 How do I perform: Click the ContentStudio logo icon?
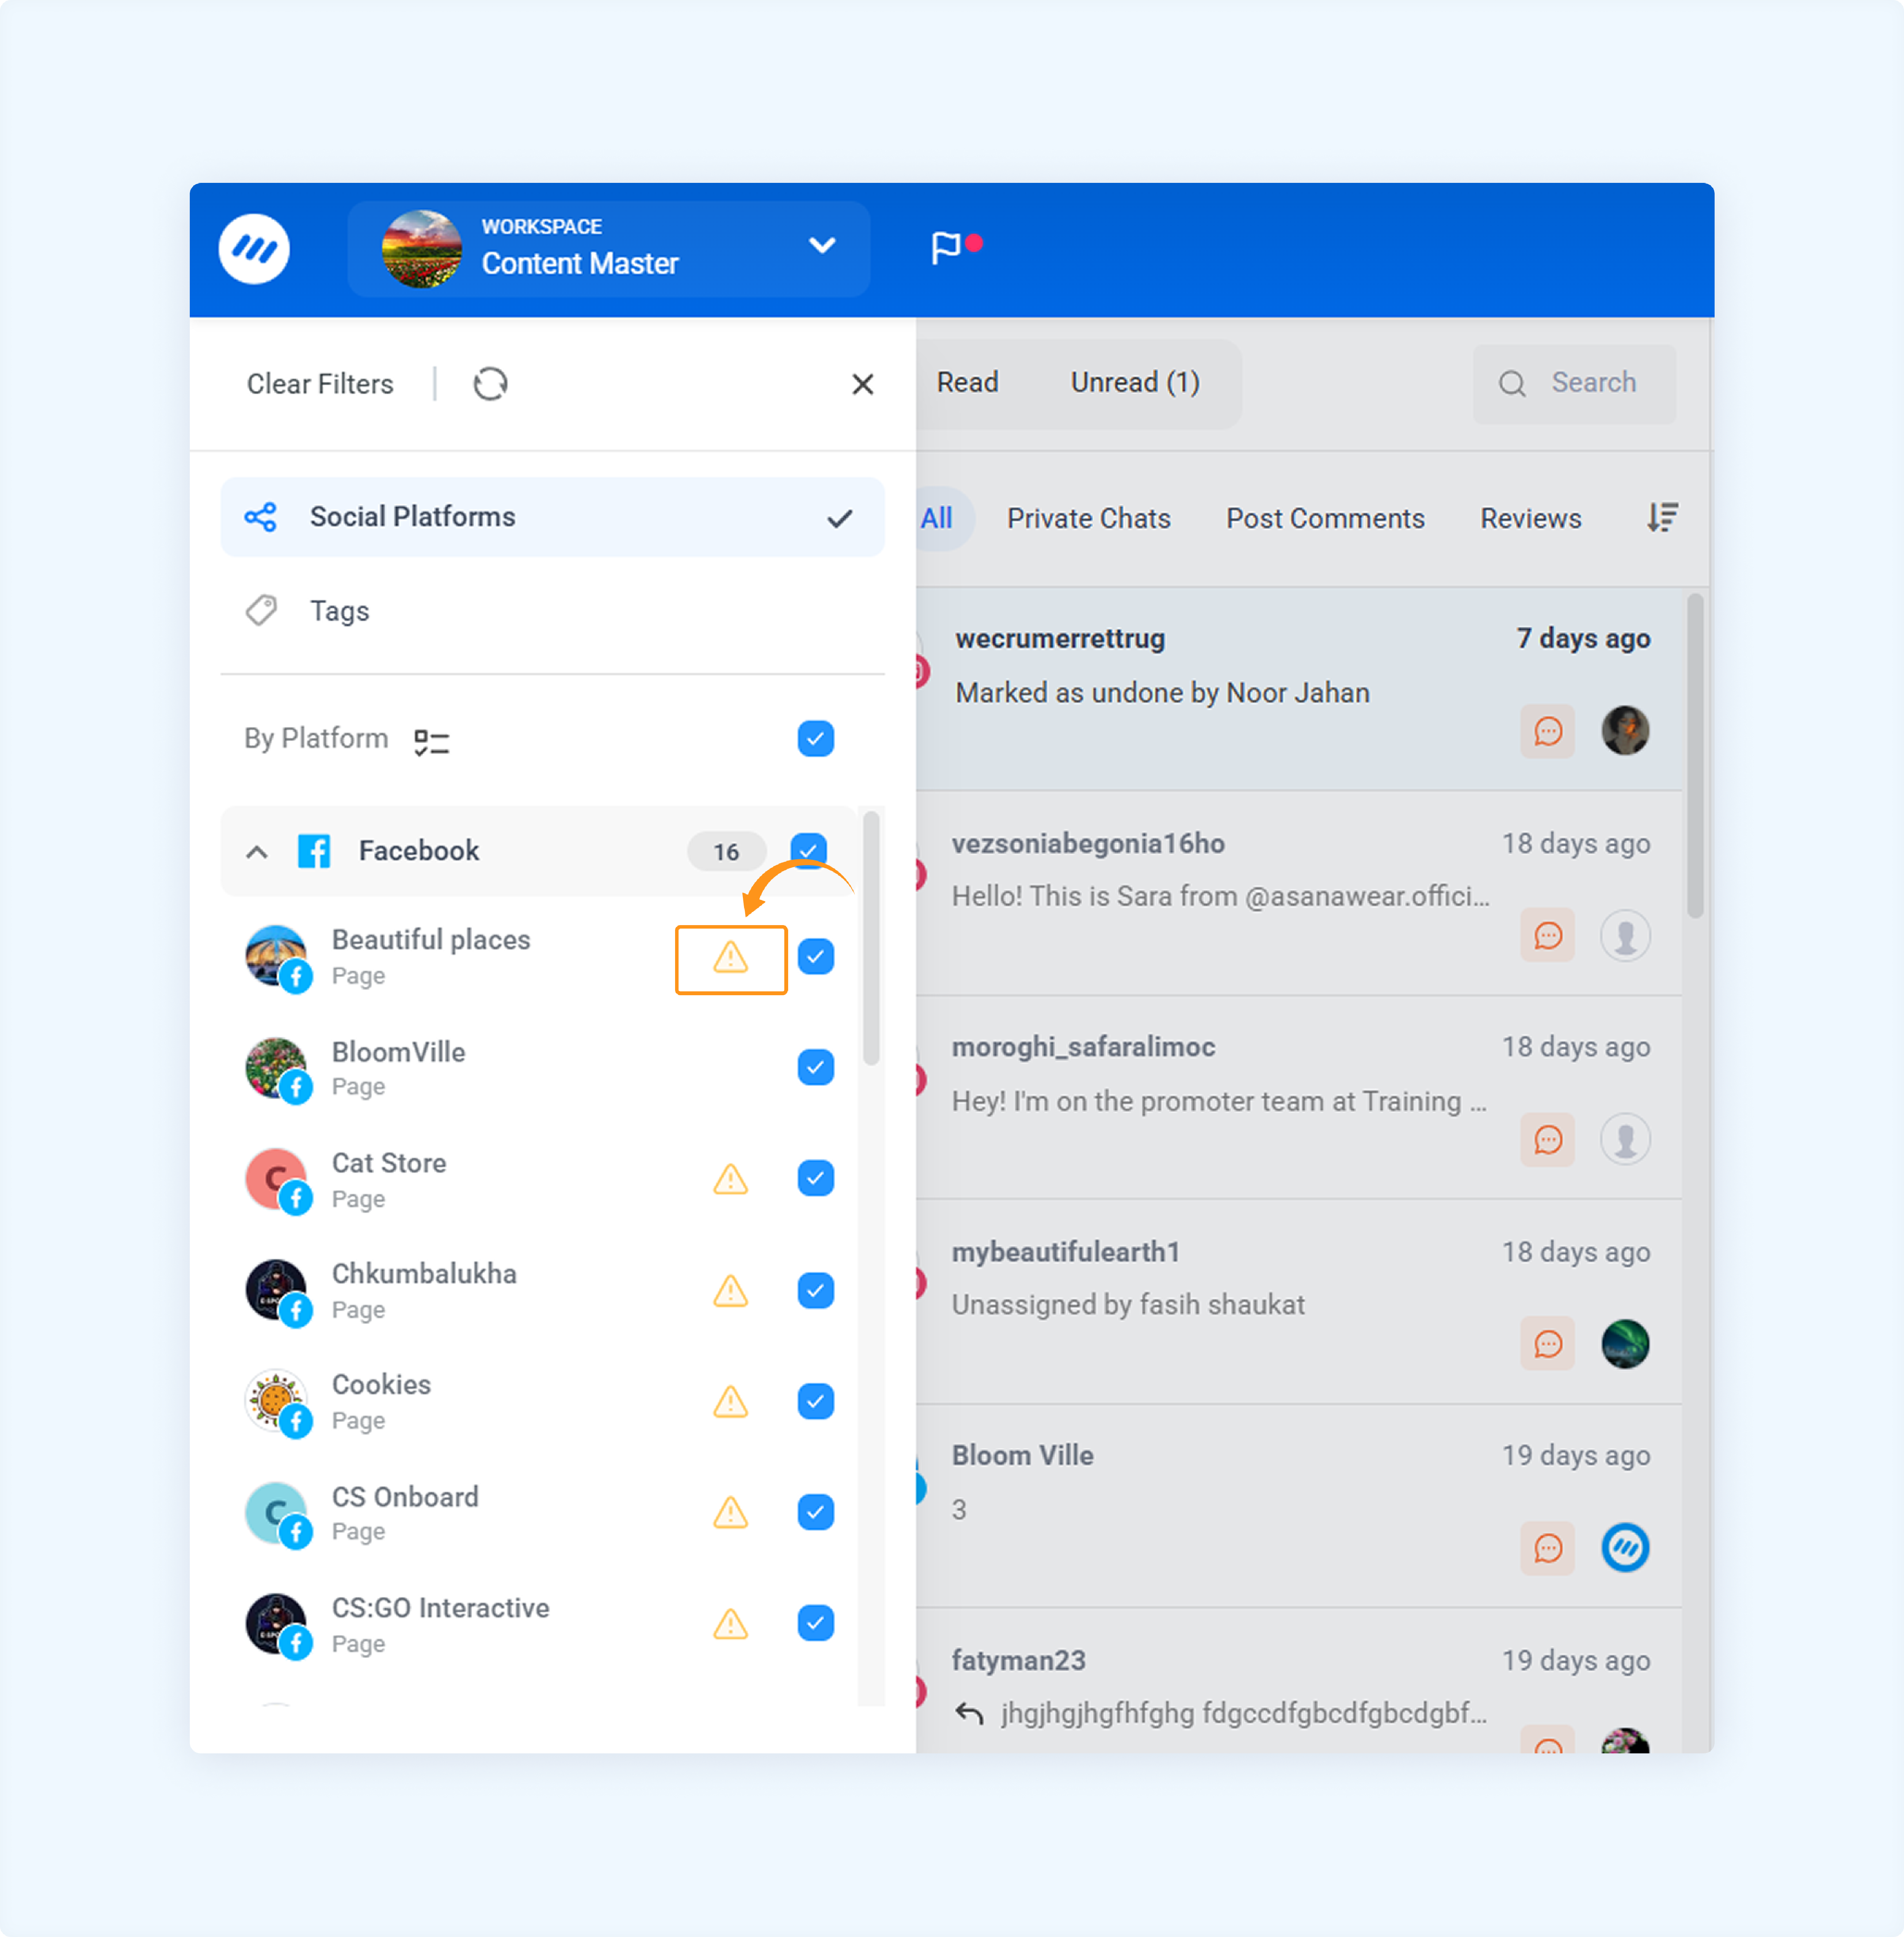(x=254, y=249)
